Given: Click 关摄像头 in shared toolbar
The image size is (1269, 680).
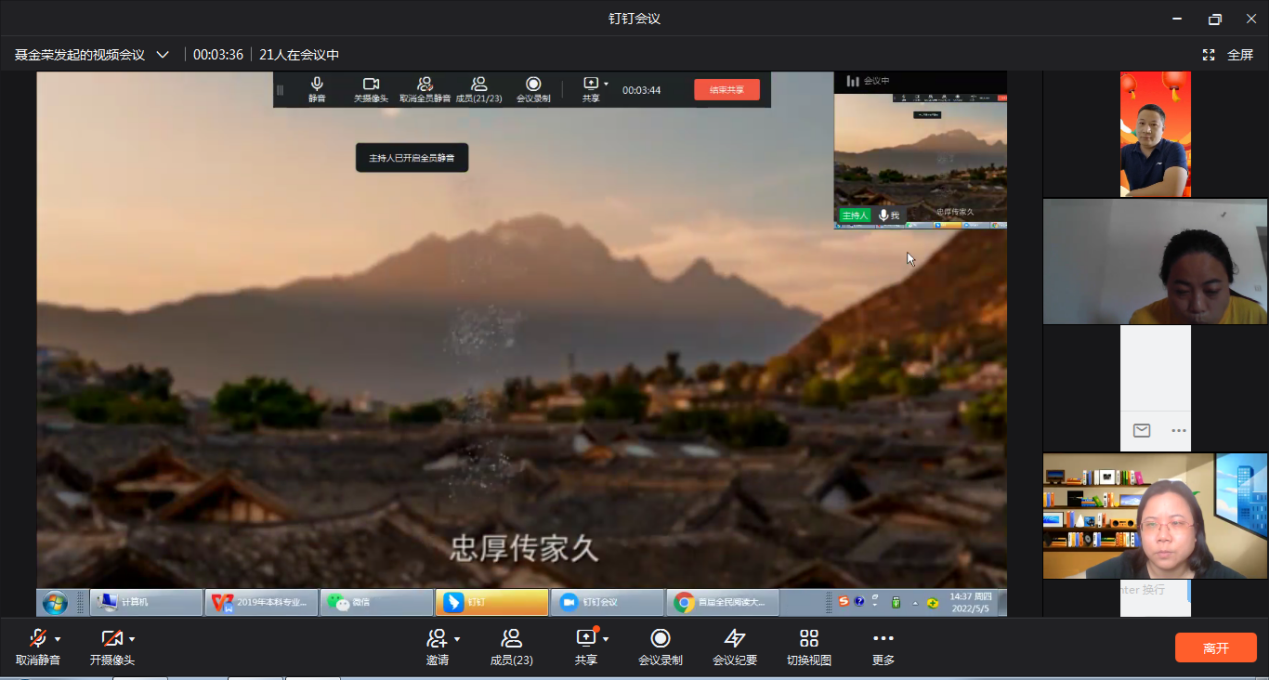Looking at the screenshot, I should click(x=371, y=90).
